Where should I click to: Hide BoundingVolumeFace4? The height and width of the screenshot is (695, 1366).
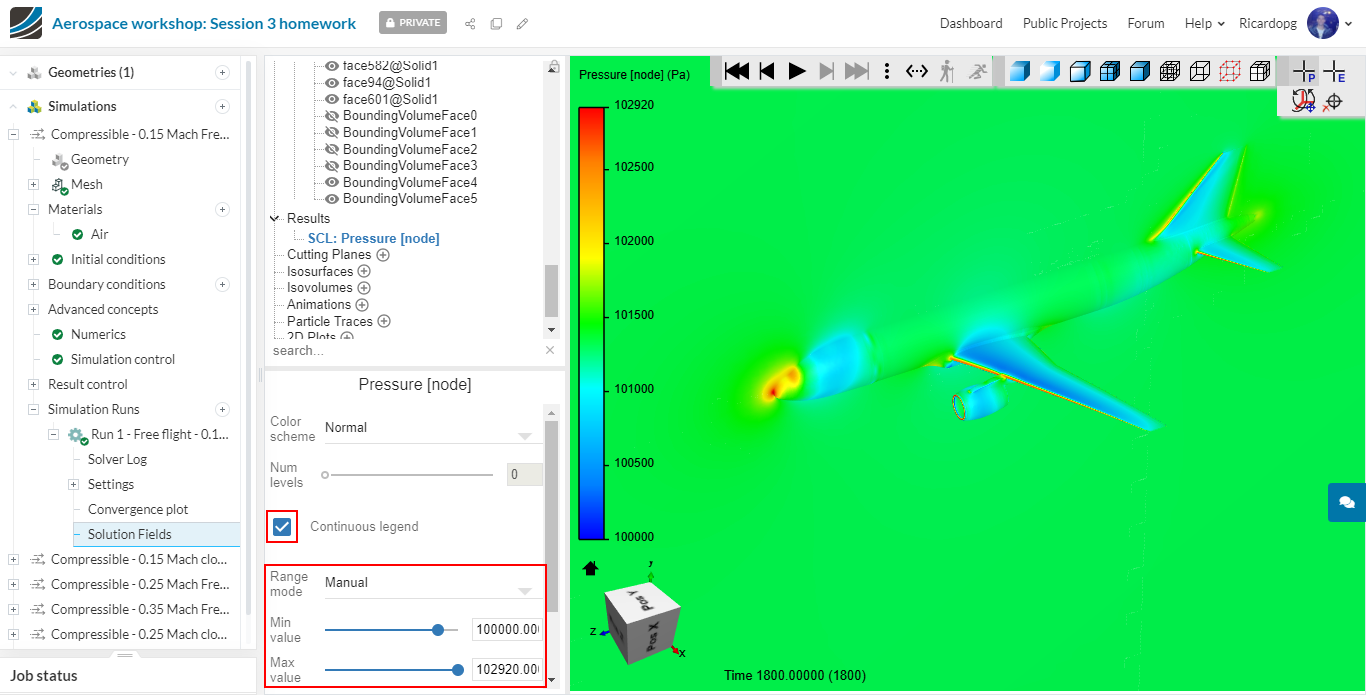click(x=333, y=182)
